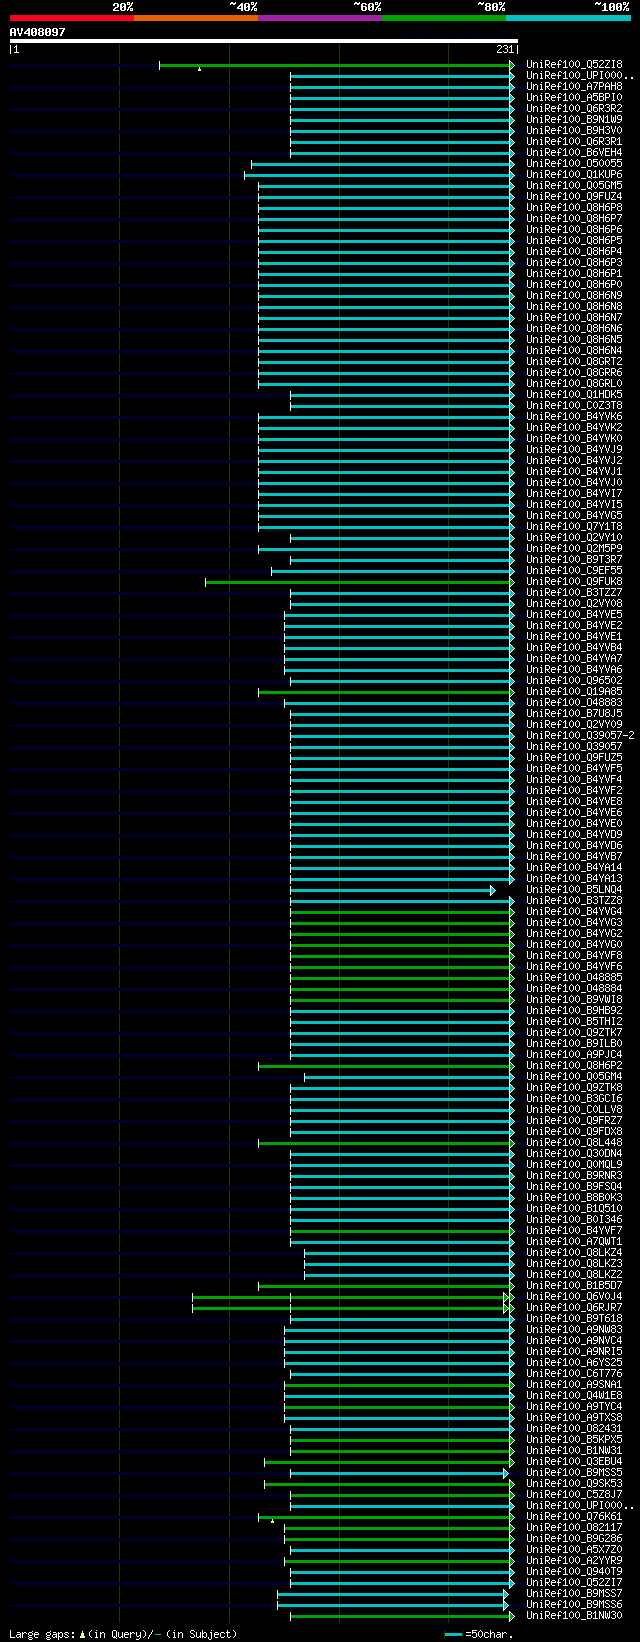This screenshot has height=1642, width=640.
Task: Click hit label UniRef100_B5THI2
Action: (x=574, y=1021)
